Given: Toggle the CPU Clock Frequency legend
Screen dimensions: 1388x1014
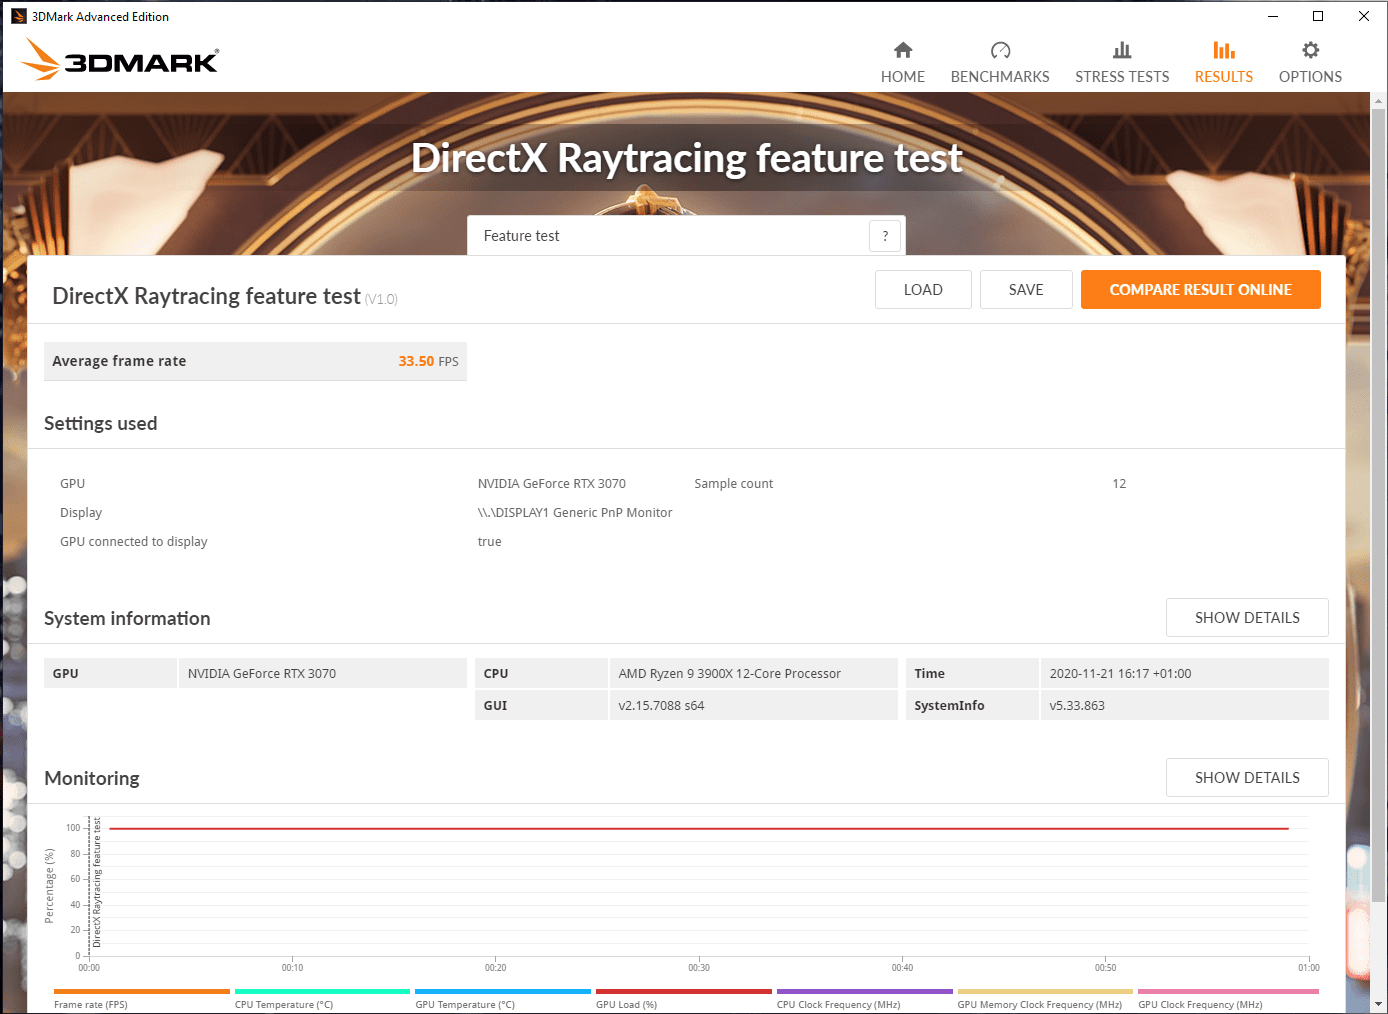Looking at the screenshot, I should [x=864, y=999].
